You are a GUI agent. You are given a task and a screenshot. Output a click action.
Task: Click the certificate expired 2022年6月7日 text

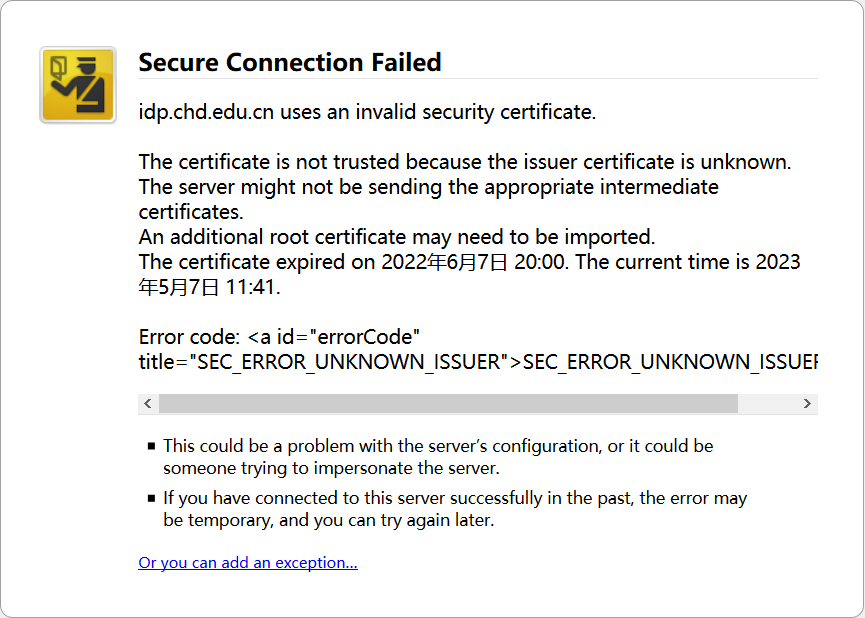[353, 262]
